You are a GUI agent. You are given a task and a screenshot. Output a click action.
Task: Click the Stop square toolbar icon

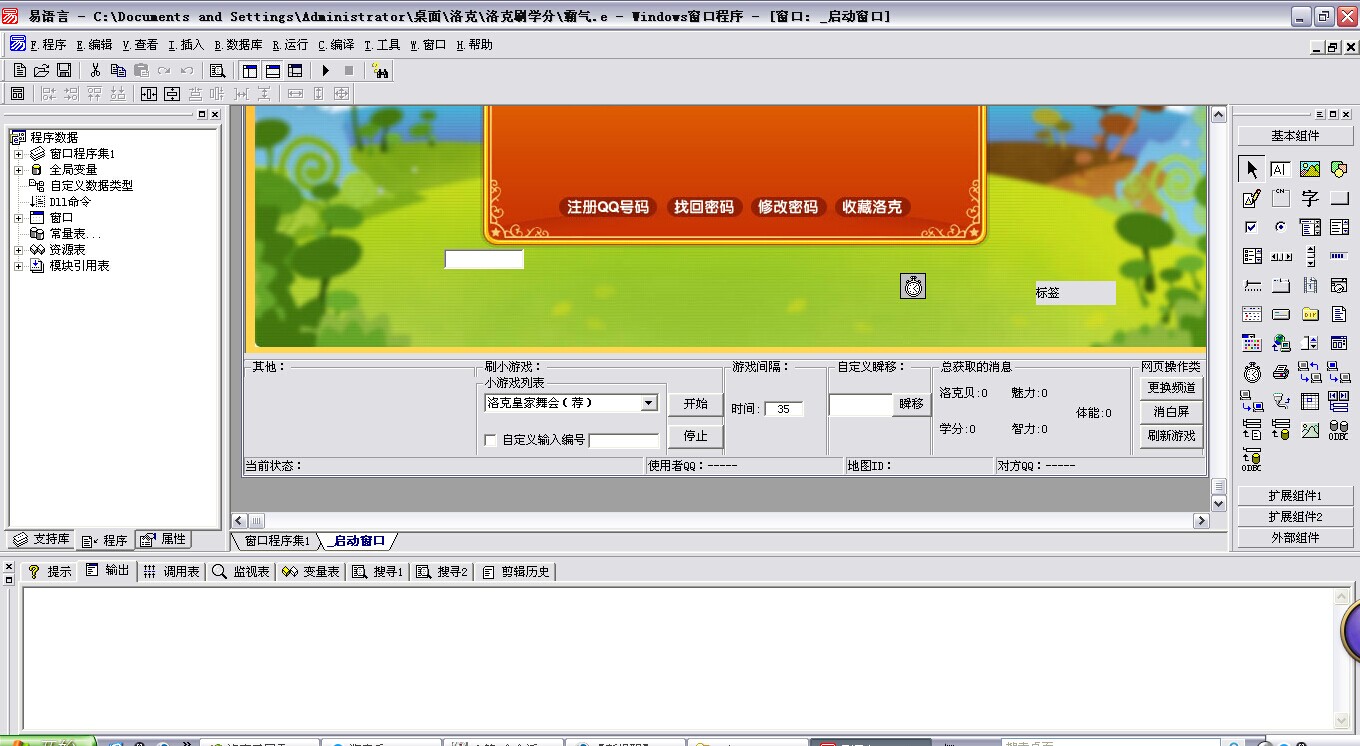coord(349,70)
